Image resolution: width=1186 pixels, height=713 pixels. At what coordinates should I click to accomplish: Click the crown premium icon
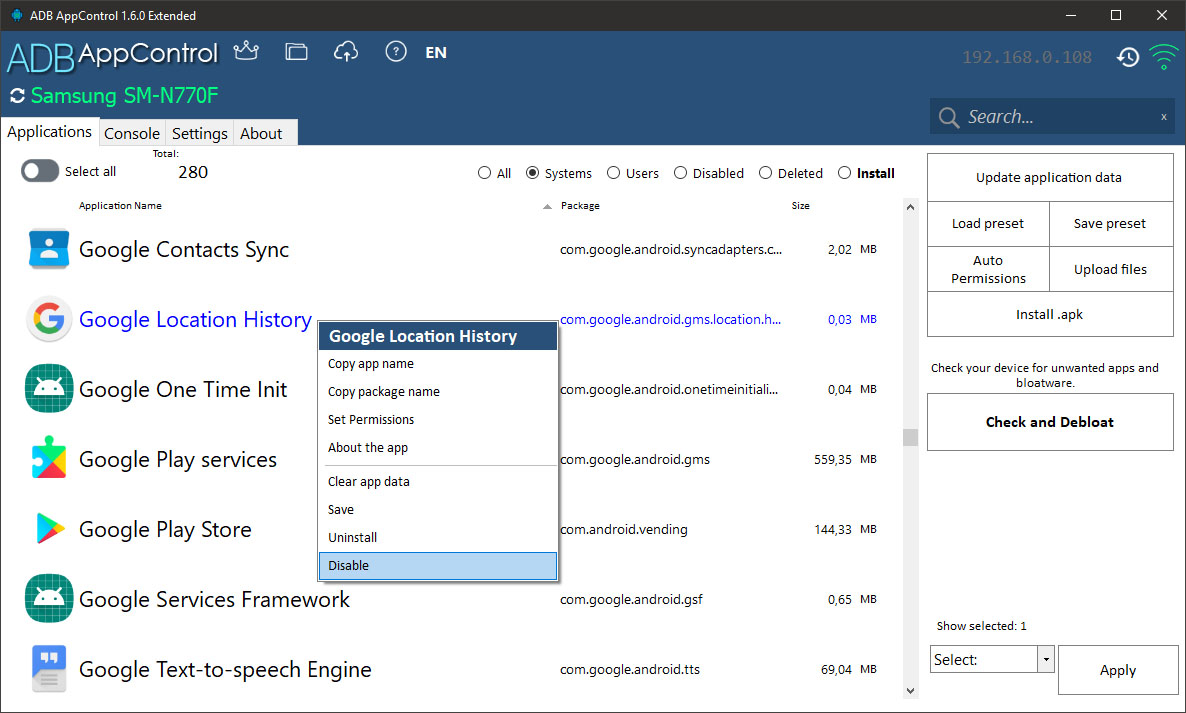point(245,52)
